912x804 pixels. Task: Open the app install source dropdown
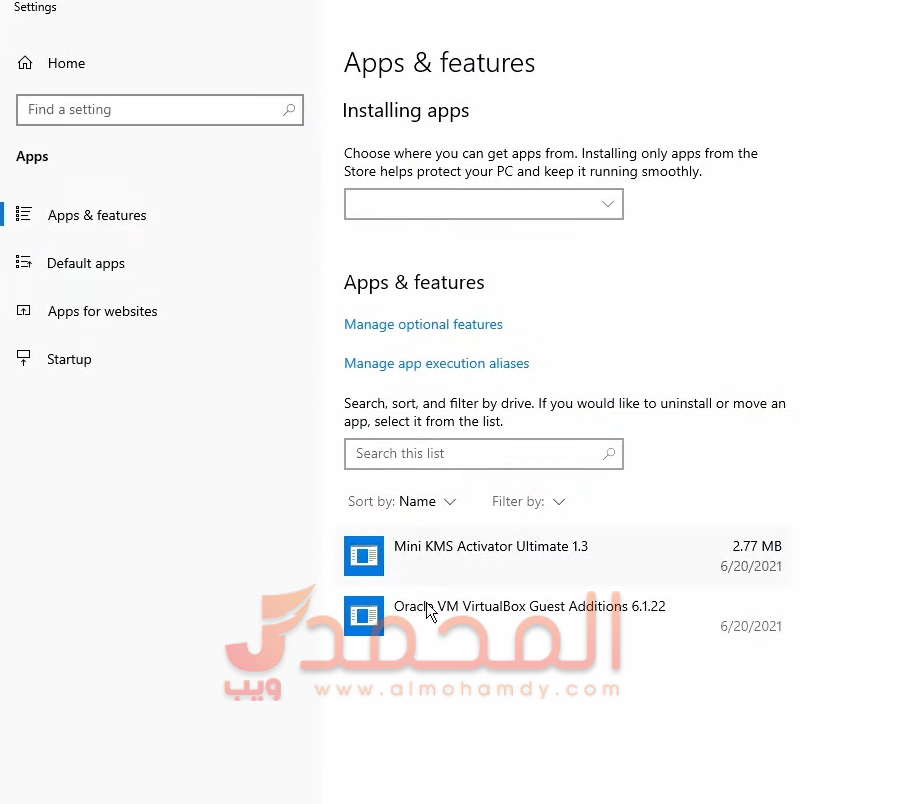[483, 204]
